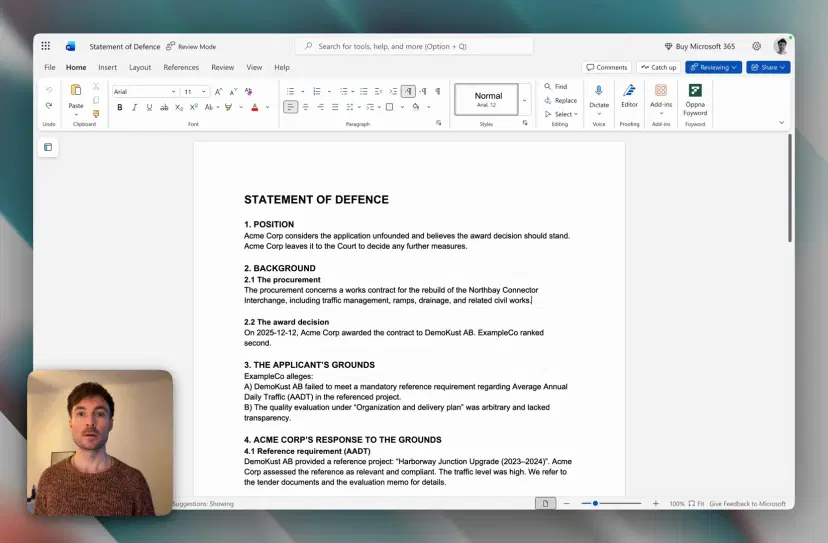Justify paragraph text

tap(335, 107)
